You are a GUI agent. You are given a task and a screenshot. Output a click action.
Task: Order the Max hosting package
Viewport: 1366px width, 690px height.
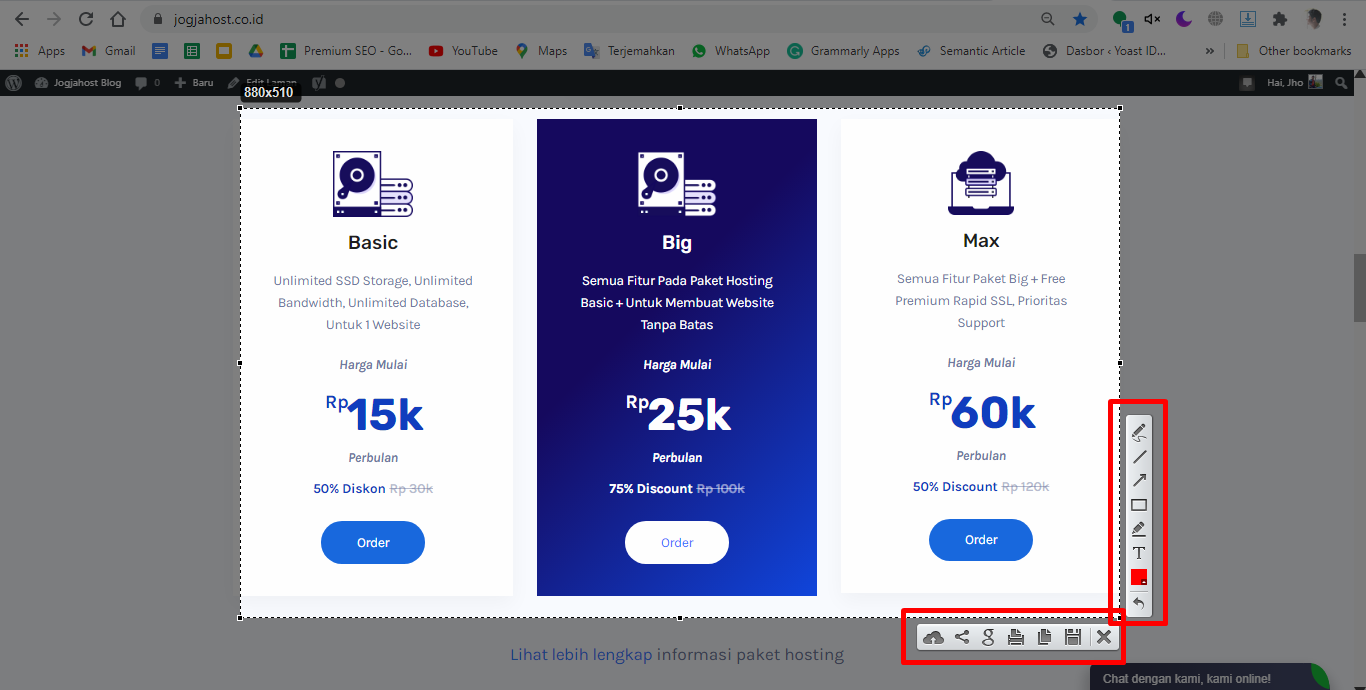(981, 540)
